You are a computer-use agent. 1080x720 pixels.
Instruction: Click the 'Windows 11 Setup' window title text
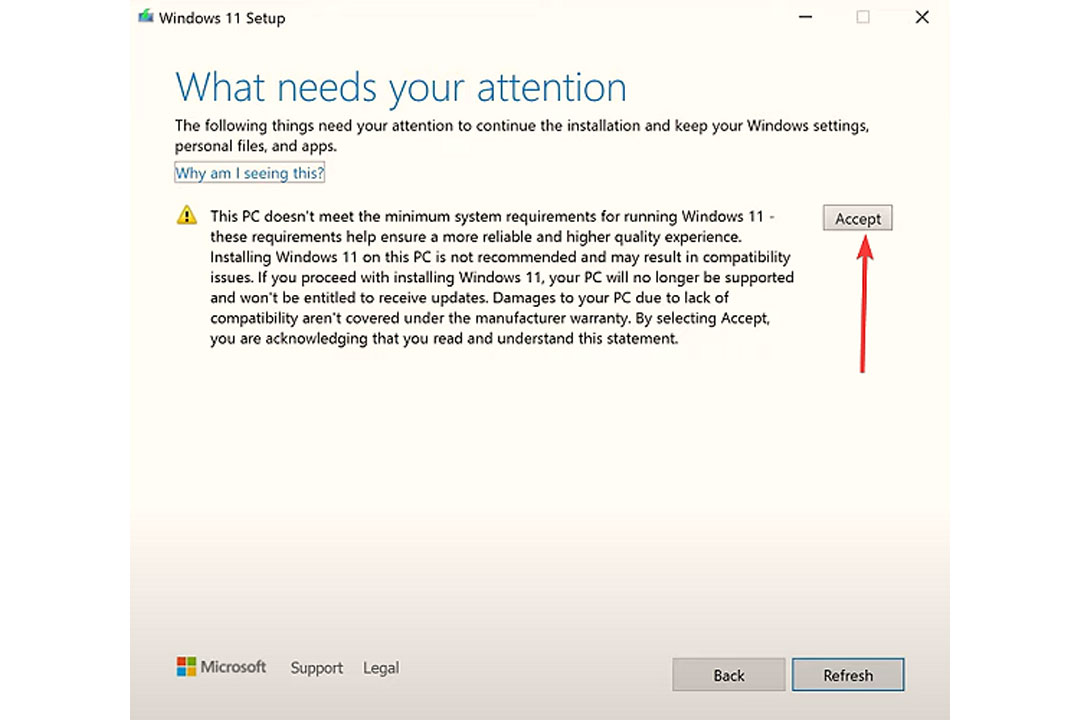pos(222,18)
